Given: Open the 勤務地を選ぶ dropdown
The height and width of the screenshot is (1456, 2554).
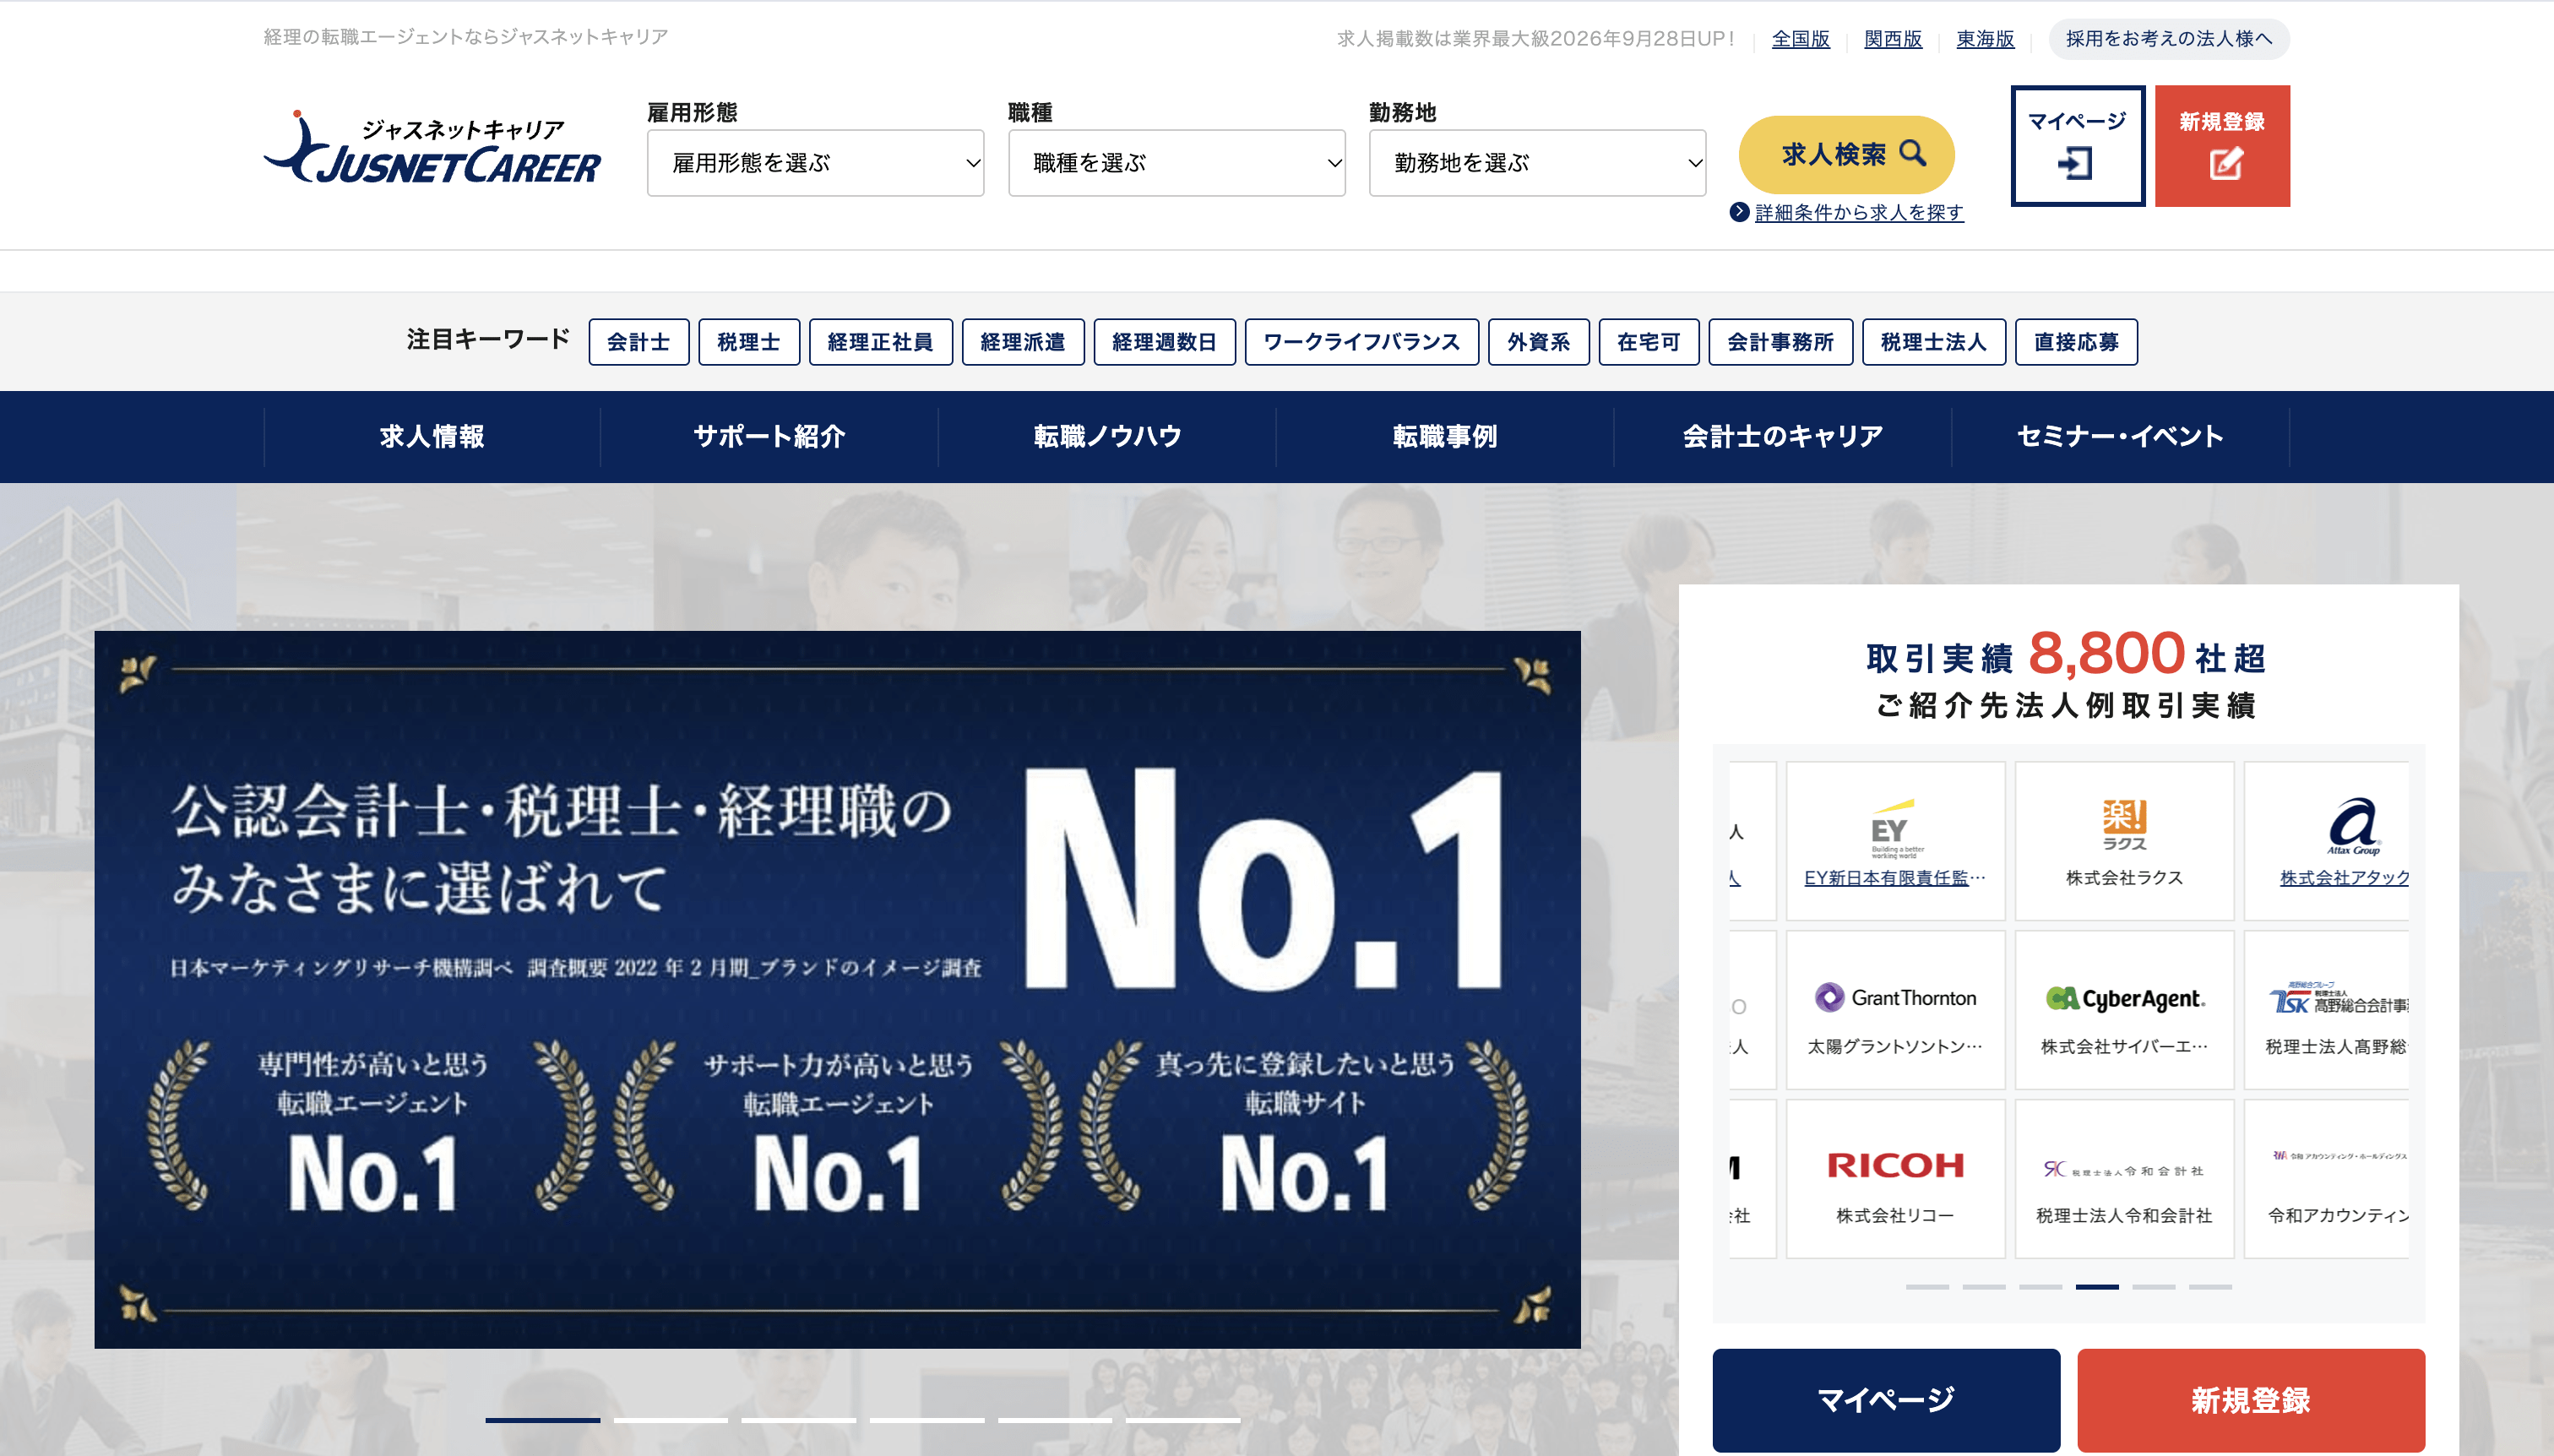Looking at the screenshot, I should 1537,163.
